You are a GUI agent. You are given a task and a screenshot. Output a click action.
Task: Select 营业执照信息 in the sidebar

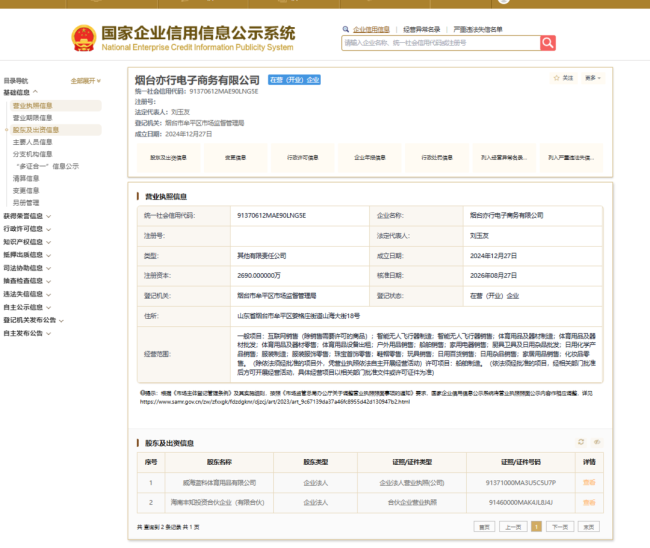click(56, 106)
